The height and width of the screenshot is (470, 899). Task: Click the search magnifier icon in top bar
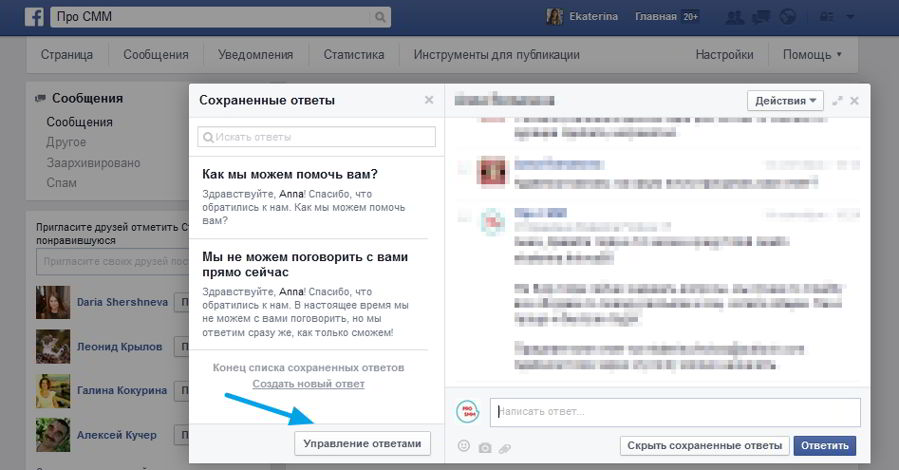click(377, 17)
